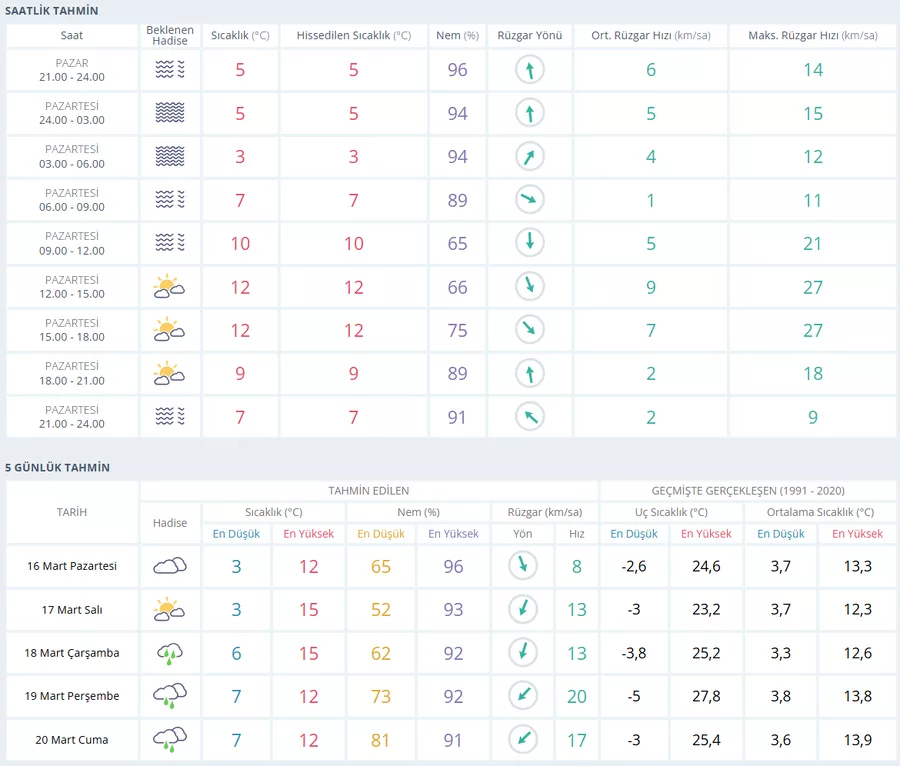Screen dimensions: 900x766
Task: Select the rain icon for 18 Mart Çarşamba
Action: [170, 653]
